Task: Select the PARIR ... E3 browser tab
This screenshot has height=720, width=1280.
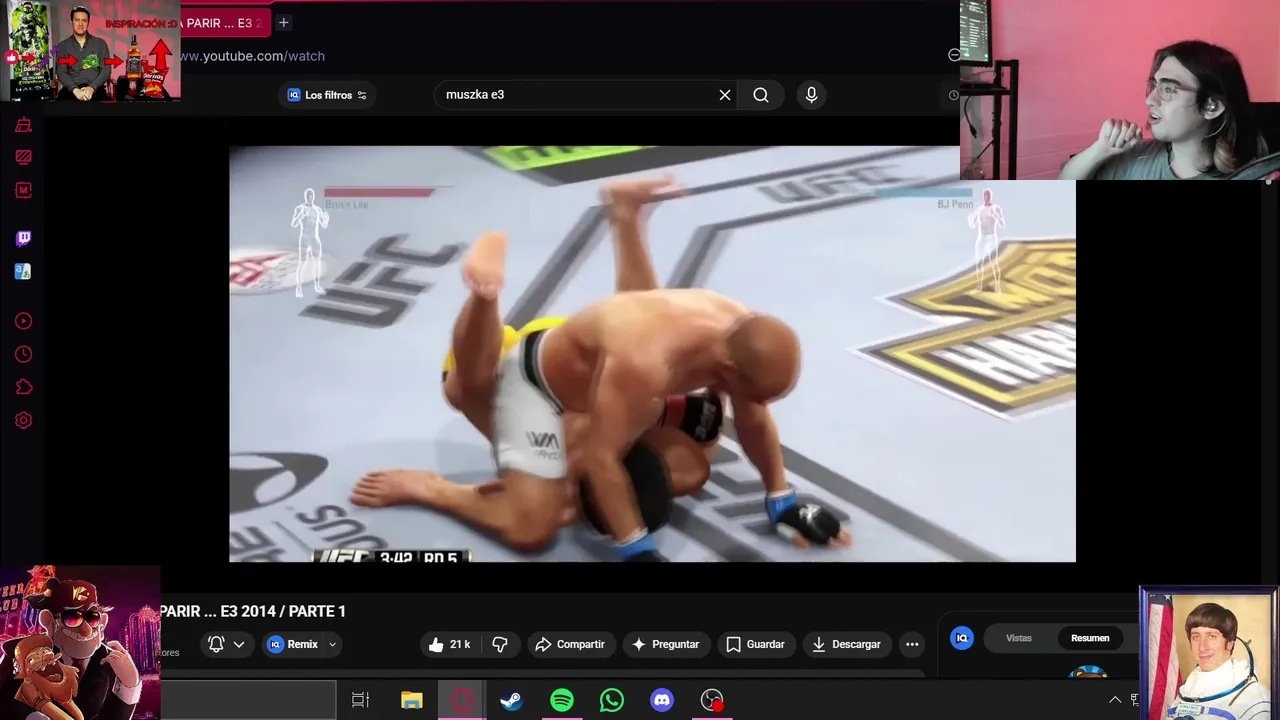Action: 224,23
